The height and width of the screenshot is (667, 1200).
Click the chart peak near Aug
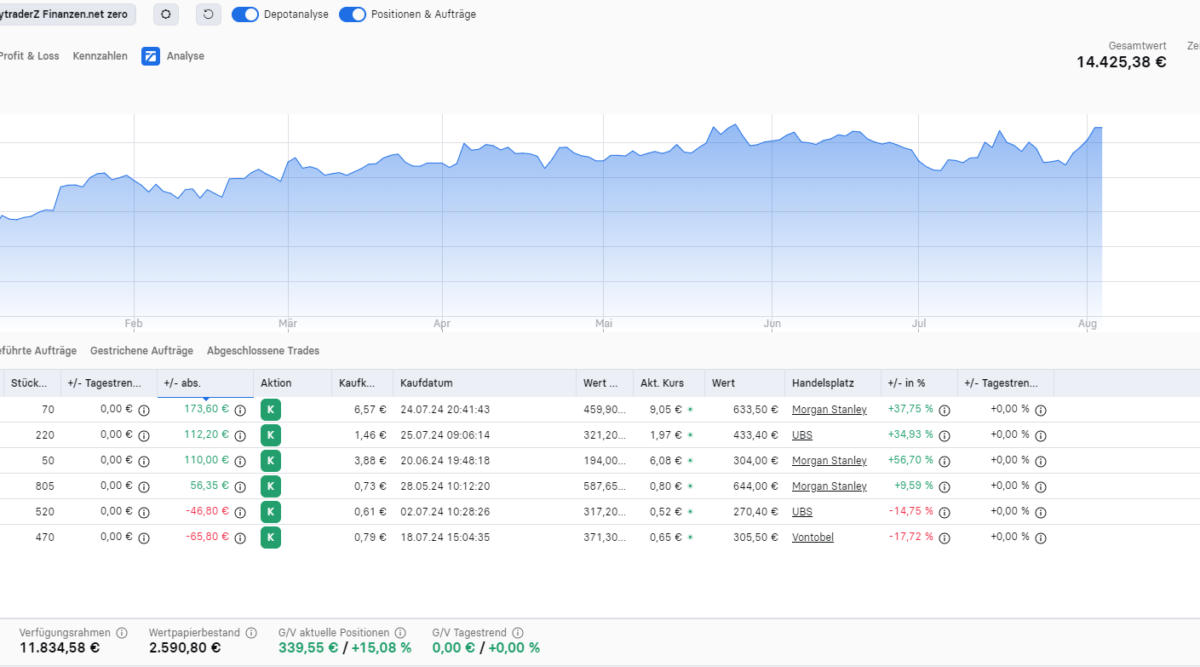[x=1096, y=128]
